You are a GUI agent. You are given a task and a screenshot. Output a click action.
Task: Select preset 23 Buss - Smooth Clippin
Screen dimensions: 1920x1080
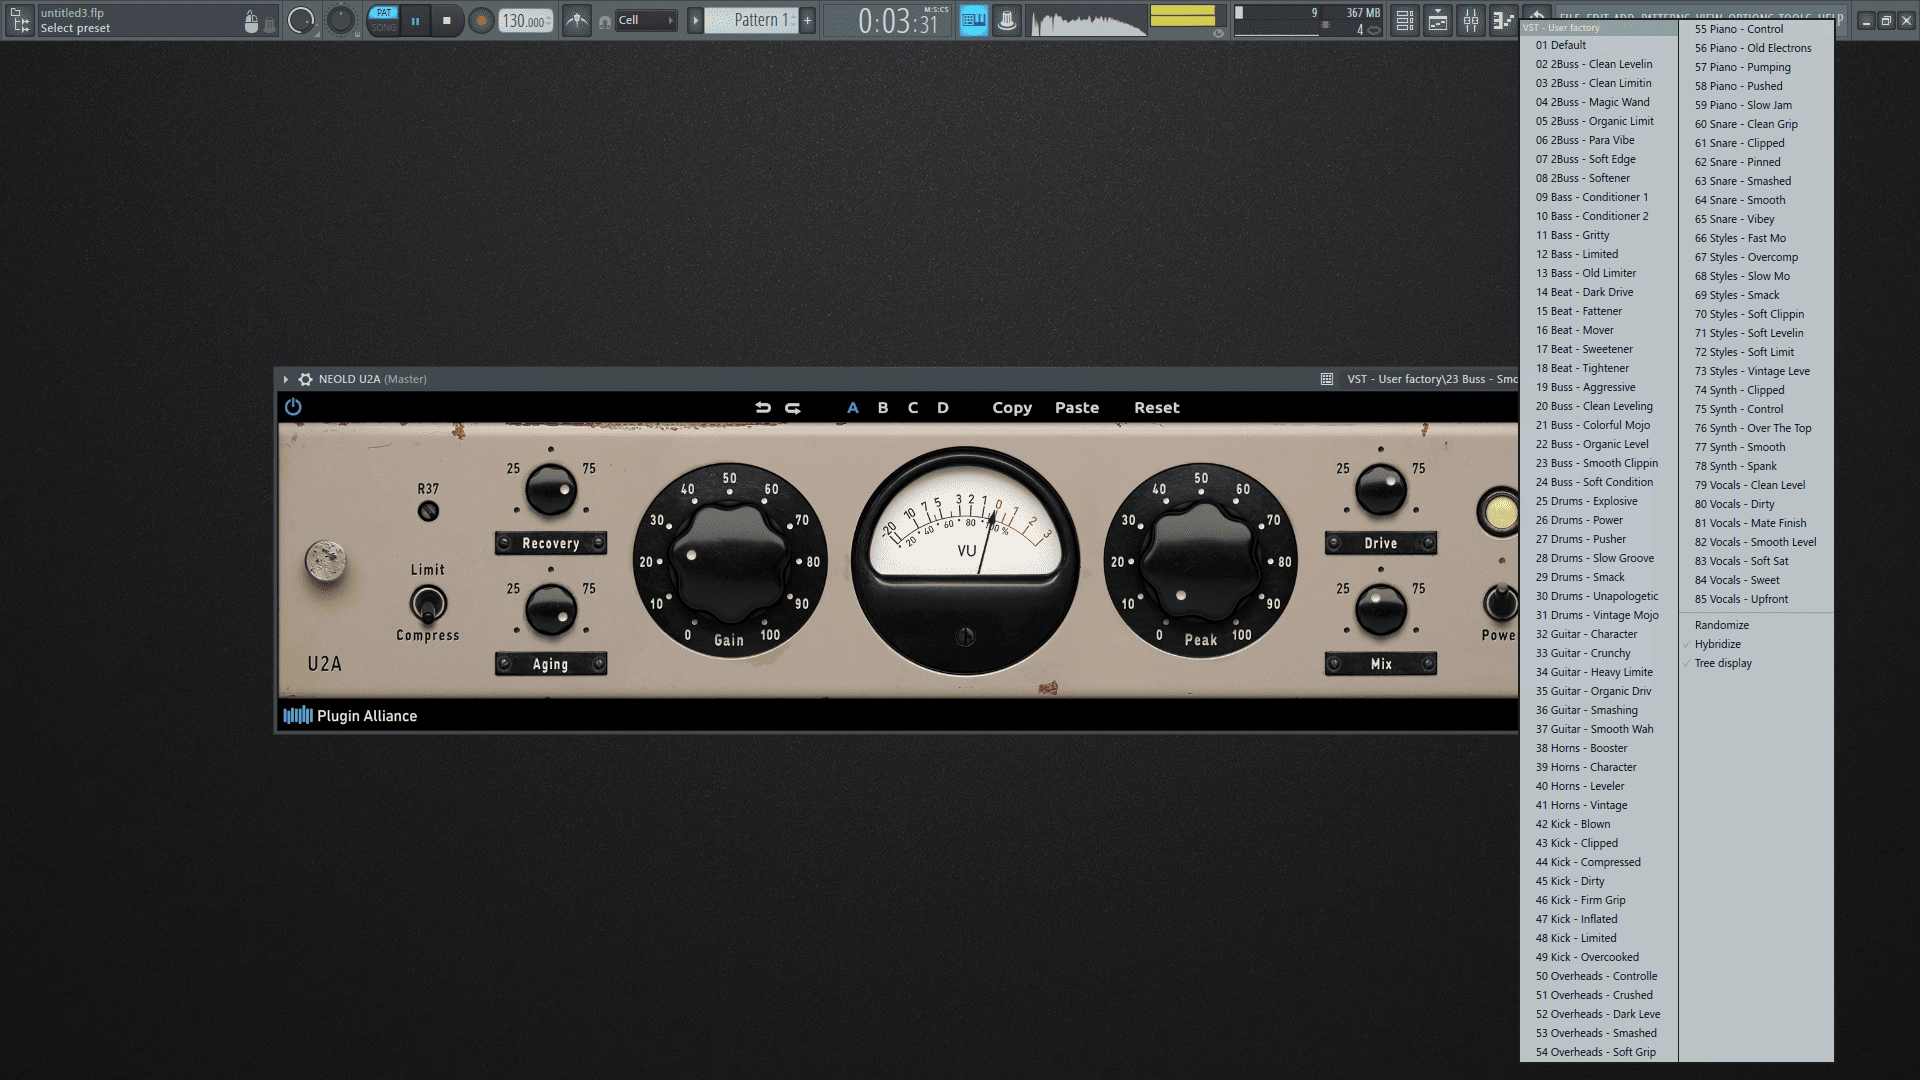point(1598,463)
